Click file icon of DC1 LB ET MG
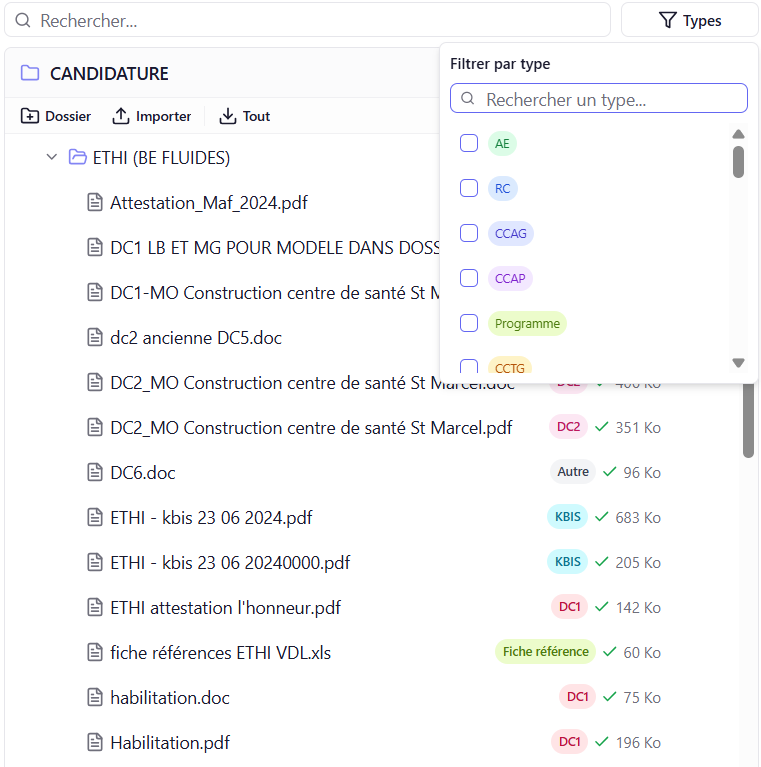This screenshot has height=767, width=761. click(x=95, y=247)
